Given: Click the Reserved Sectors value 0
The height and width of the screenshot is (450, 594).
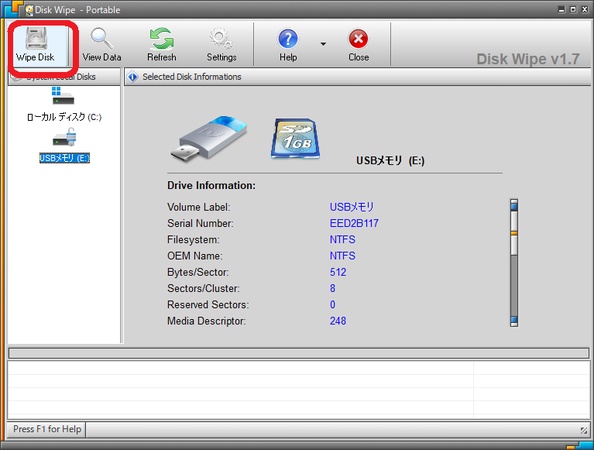Looking at the screenshot, I should tap(333, 305).
